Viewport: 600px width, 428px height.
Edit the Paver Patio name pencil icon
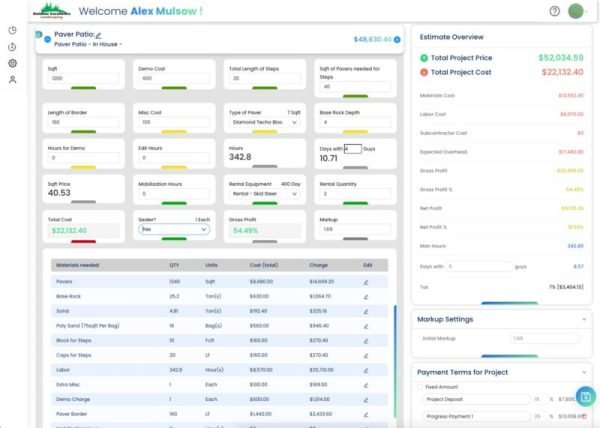98,35
